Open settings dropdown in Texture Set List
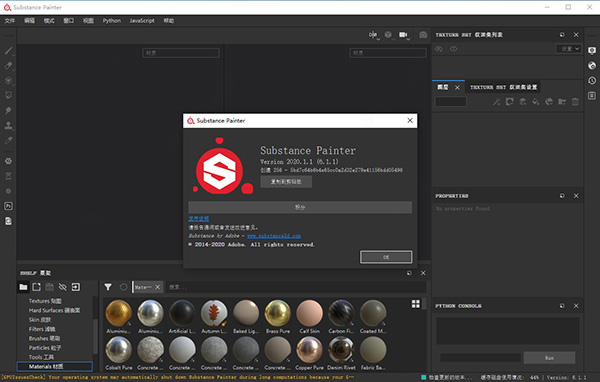 [568, 49]
